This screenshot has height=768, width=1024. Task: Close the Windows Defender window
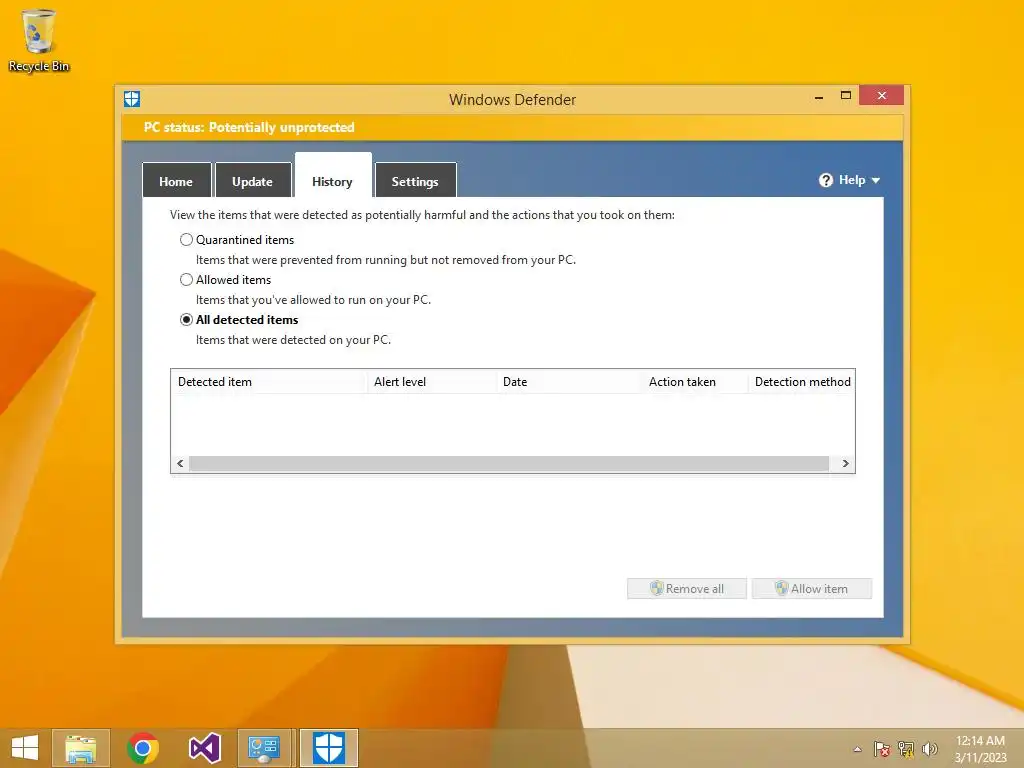point(882,95)
